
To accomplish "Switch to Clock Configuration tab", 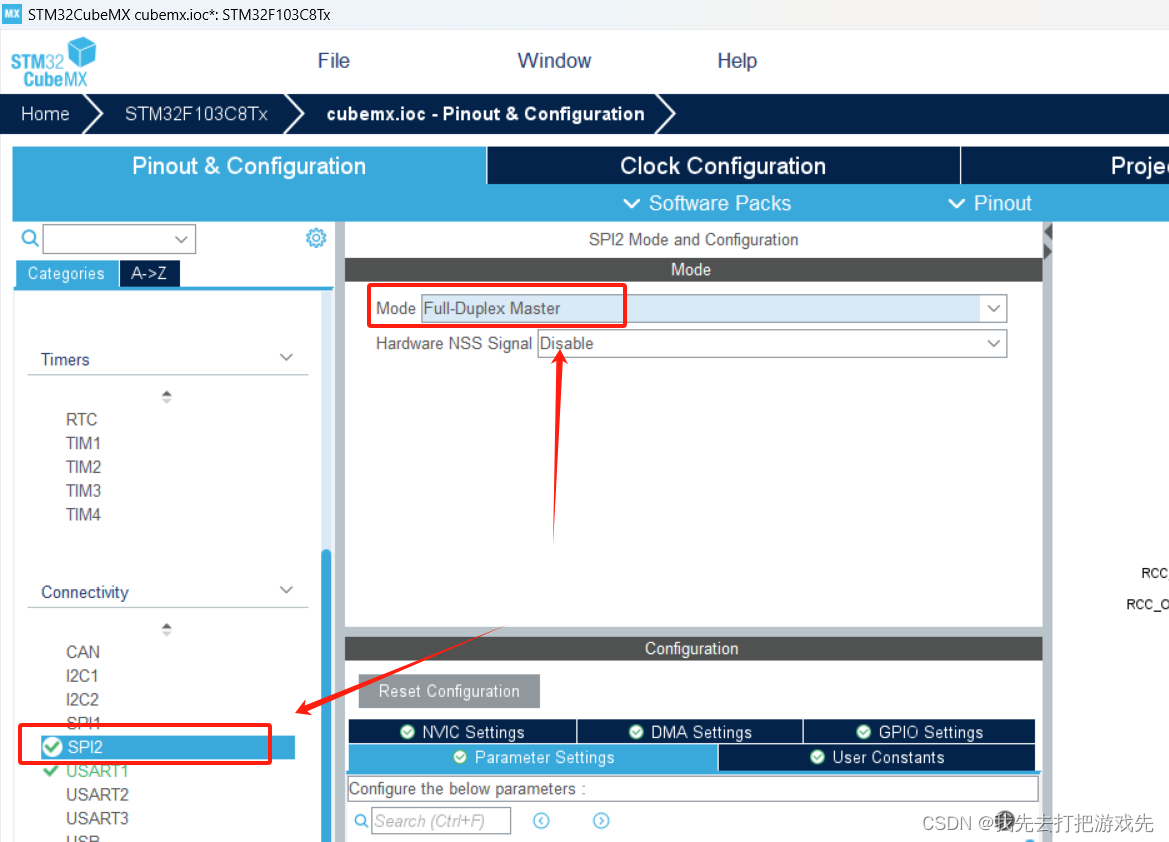I will (723, 166).
